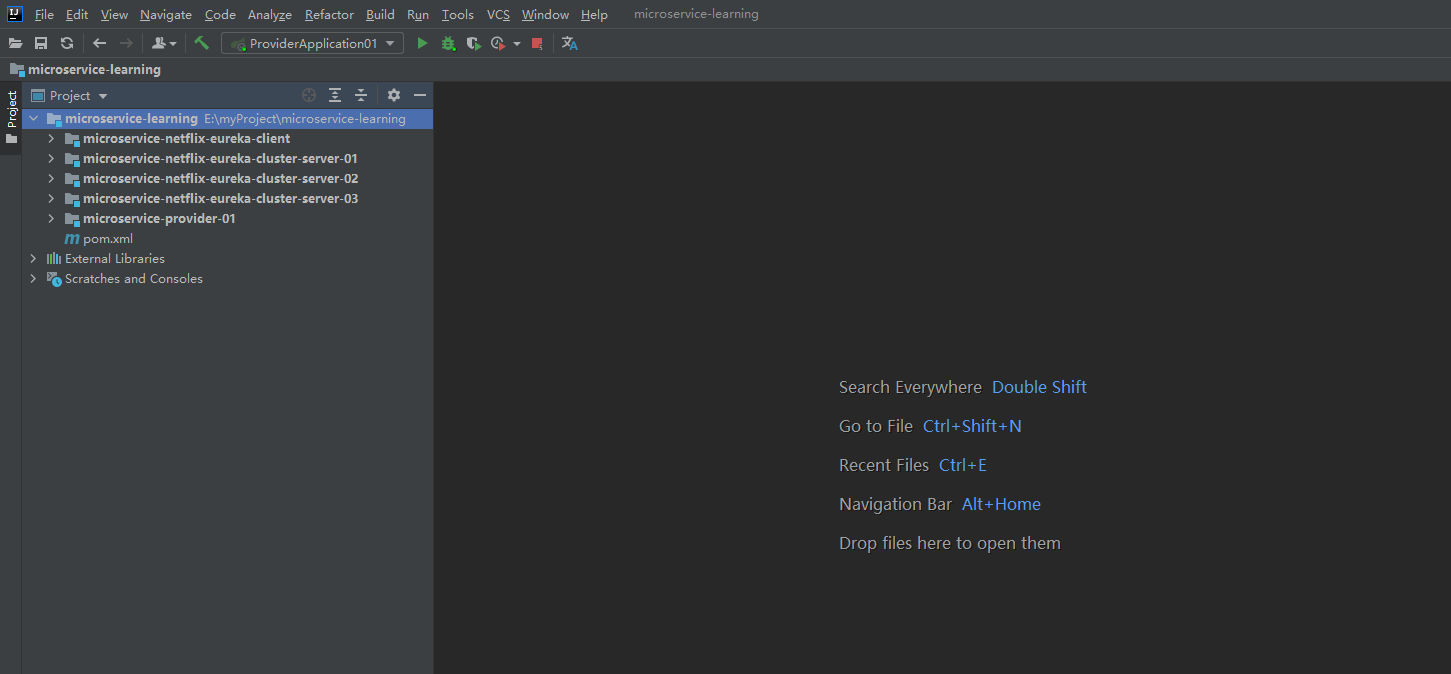Click the Save All disk icon
Viewport: 1451px width, 674px height.
coord(41,43)
